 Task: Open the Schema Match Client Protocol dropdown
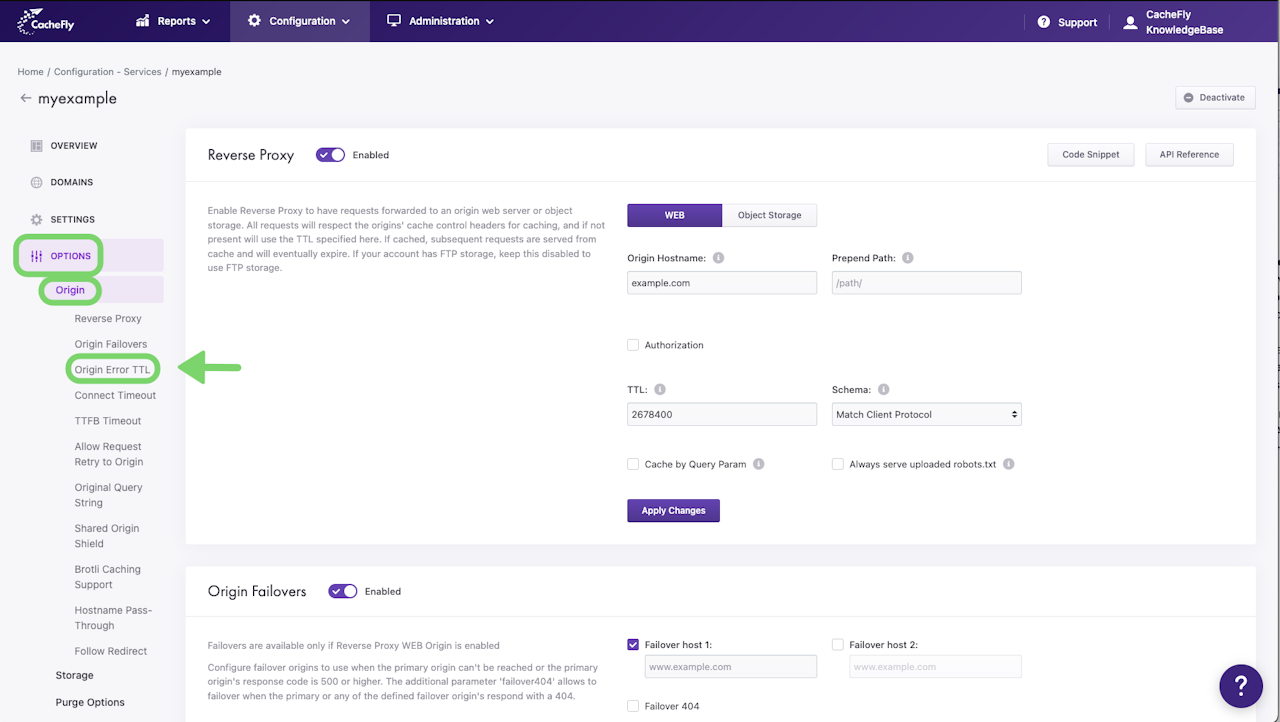pyautogui.click(x=927, y=414)
